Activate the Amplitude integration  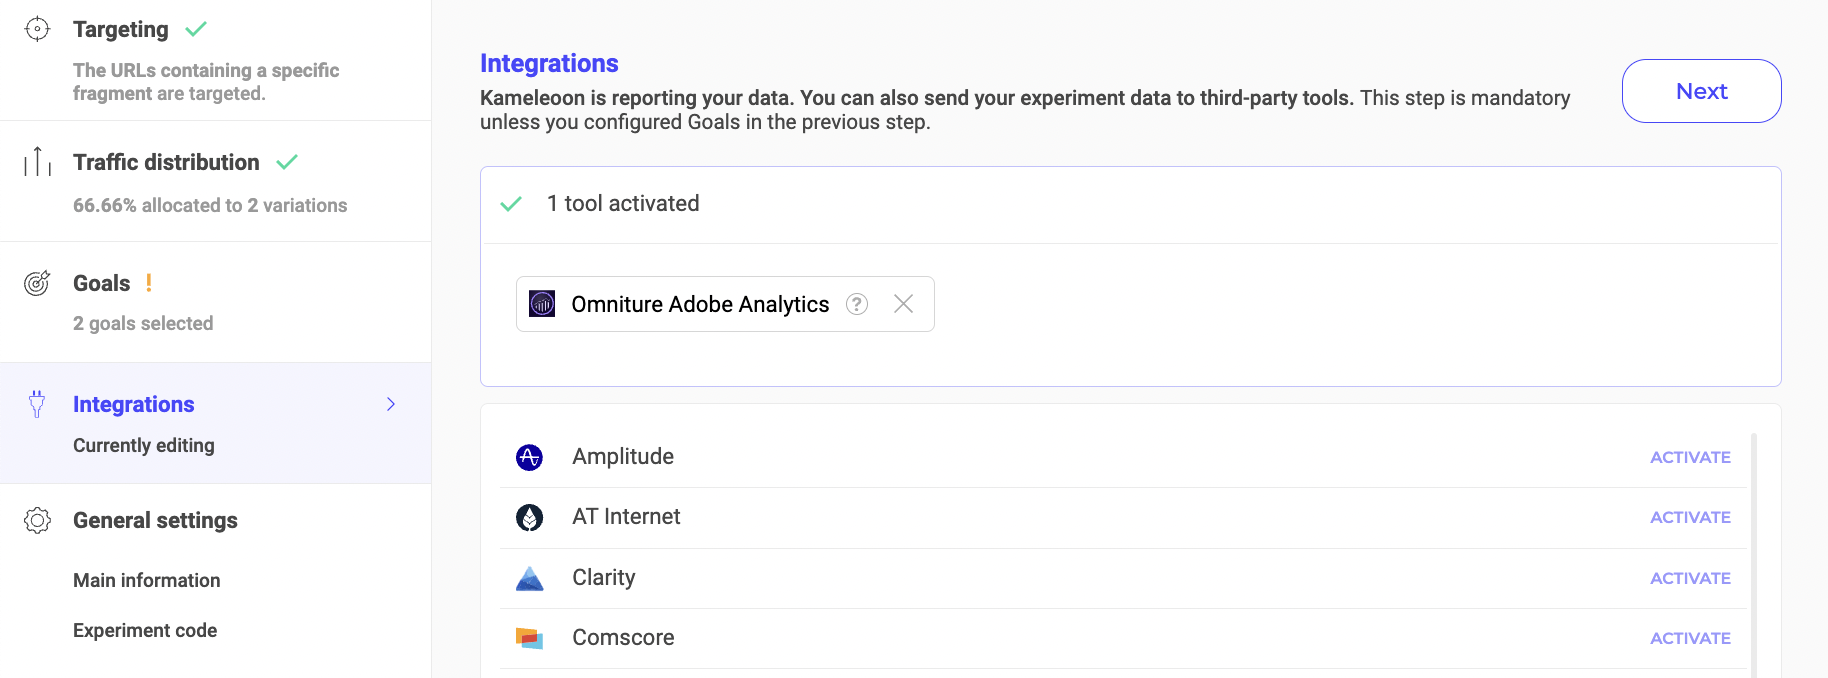click(1690, 457)
